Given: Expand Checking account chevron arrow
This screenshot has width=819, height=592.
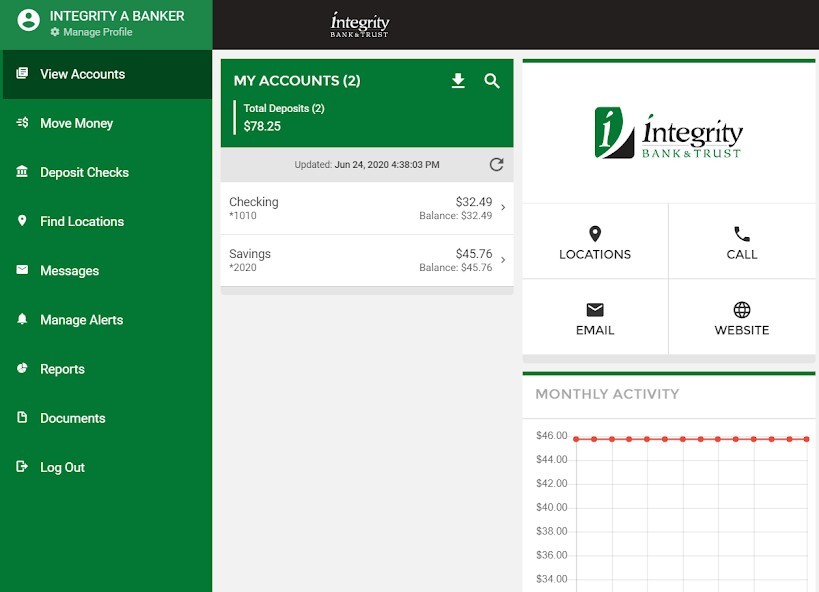Looking at the screenshot, I should tap(503, 207).
